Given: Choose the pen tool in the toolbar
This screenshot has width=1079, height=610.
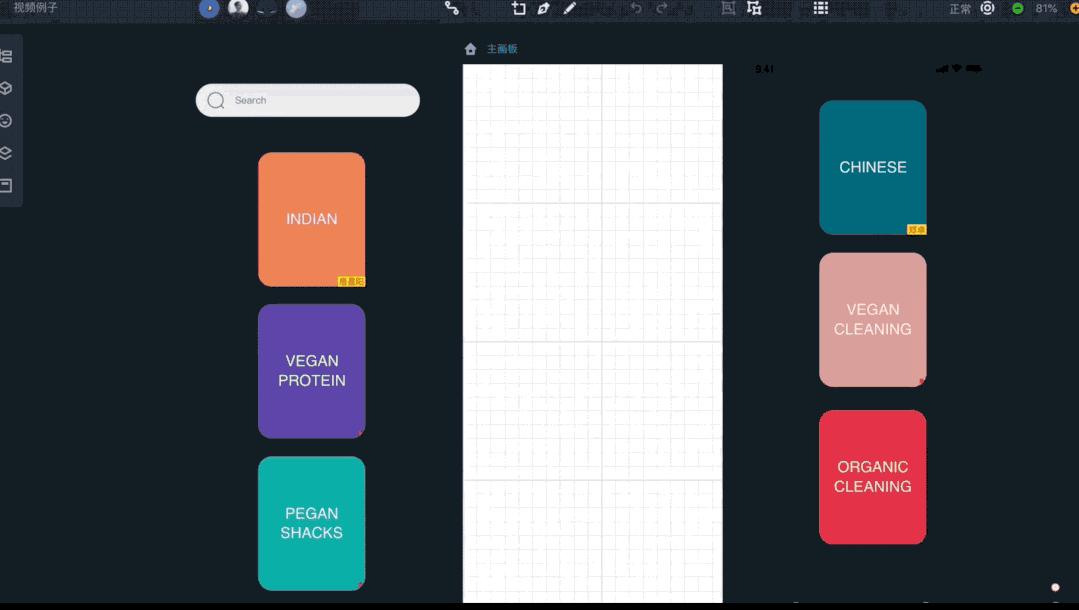Looking at the screenshot, I should point(544,8).
